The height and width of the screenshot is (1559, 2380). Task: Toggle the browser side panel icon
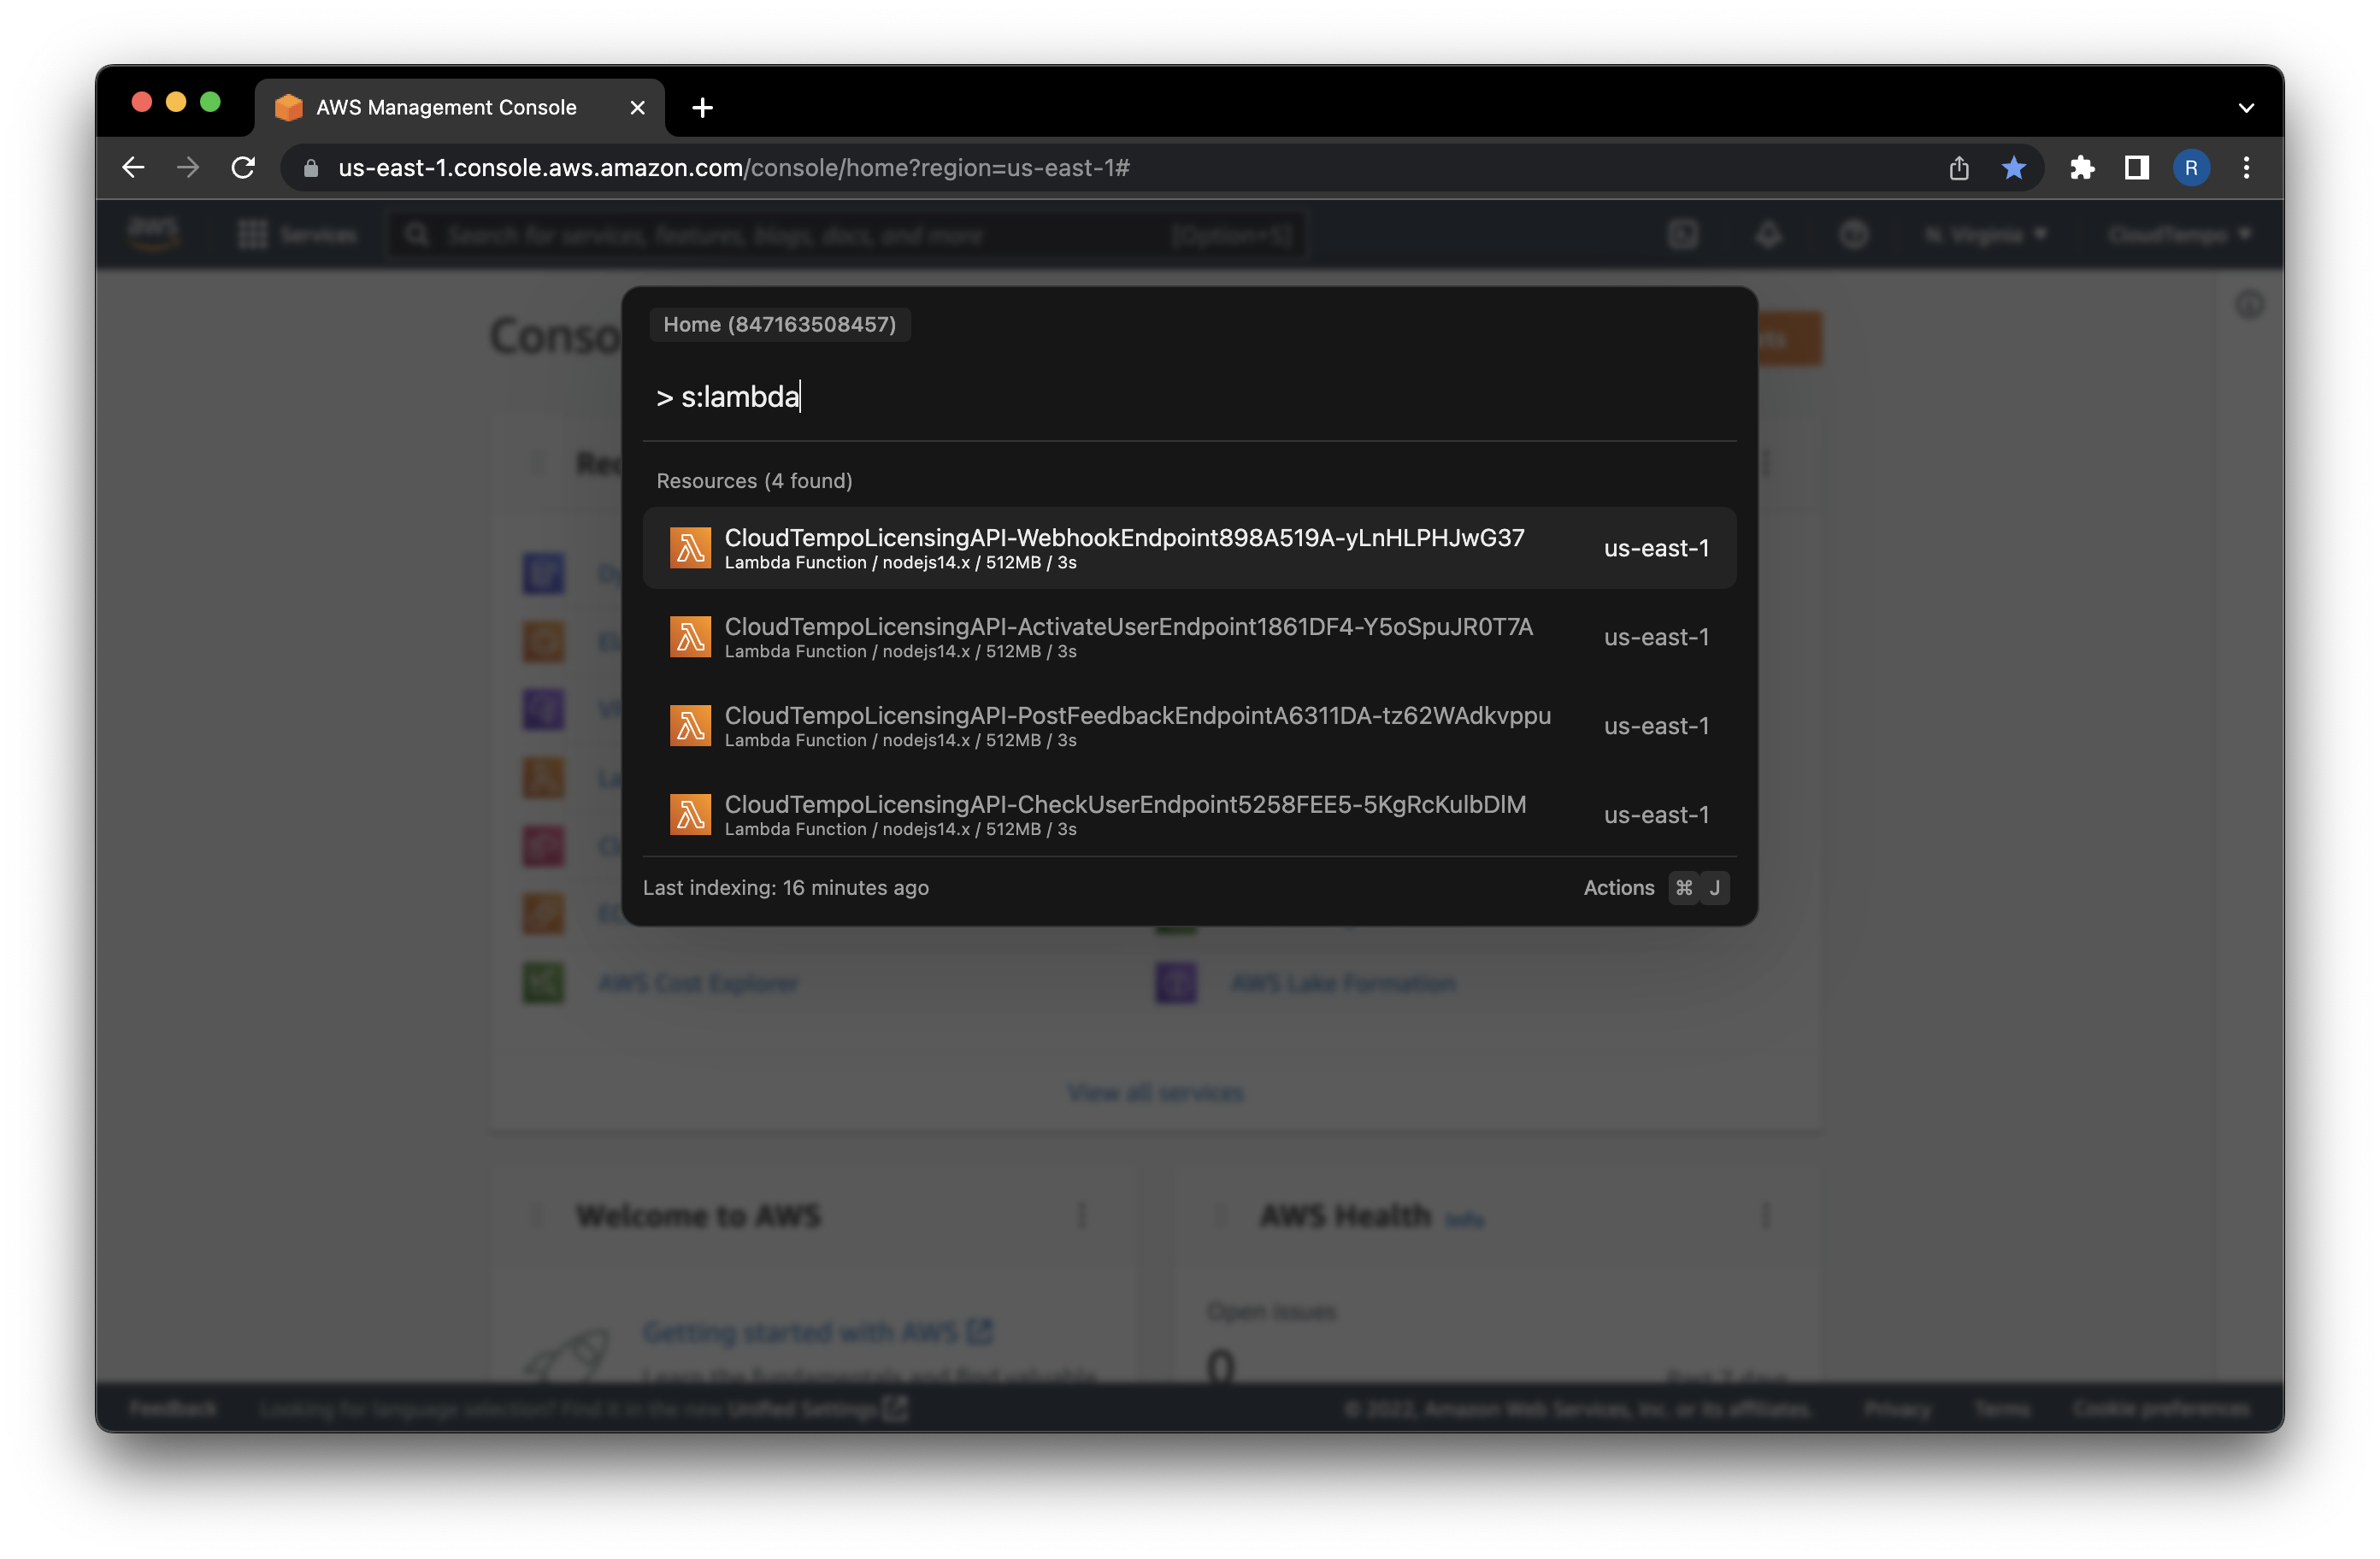tap(2136, 167)
